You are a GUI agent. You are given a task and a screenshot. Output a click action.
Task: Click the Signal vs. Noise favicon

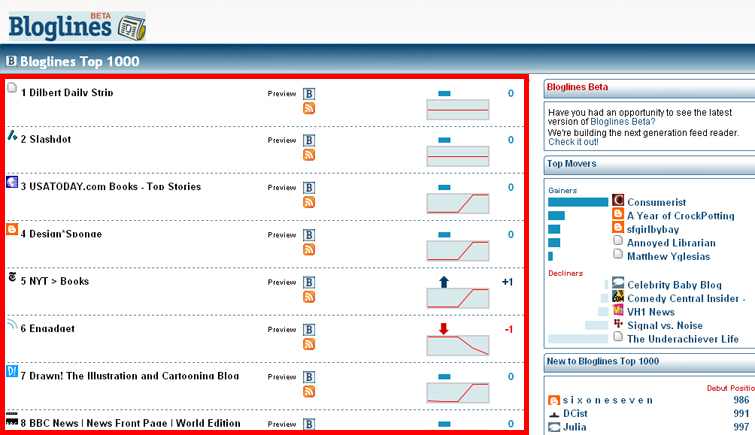point(618,323)
